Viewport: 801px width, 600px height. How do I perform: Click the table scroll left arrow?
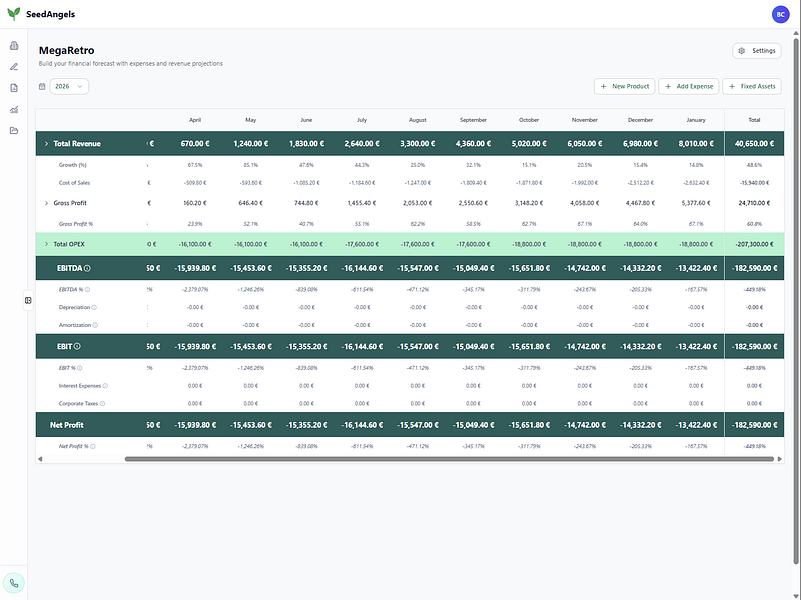40,459
